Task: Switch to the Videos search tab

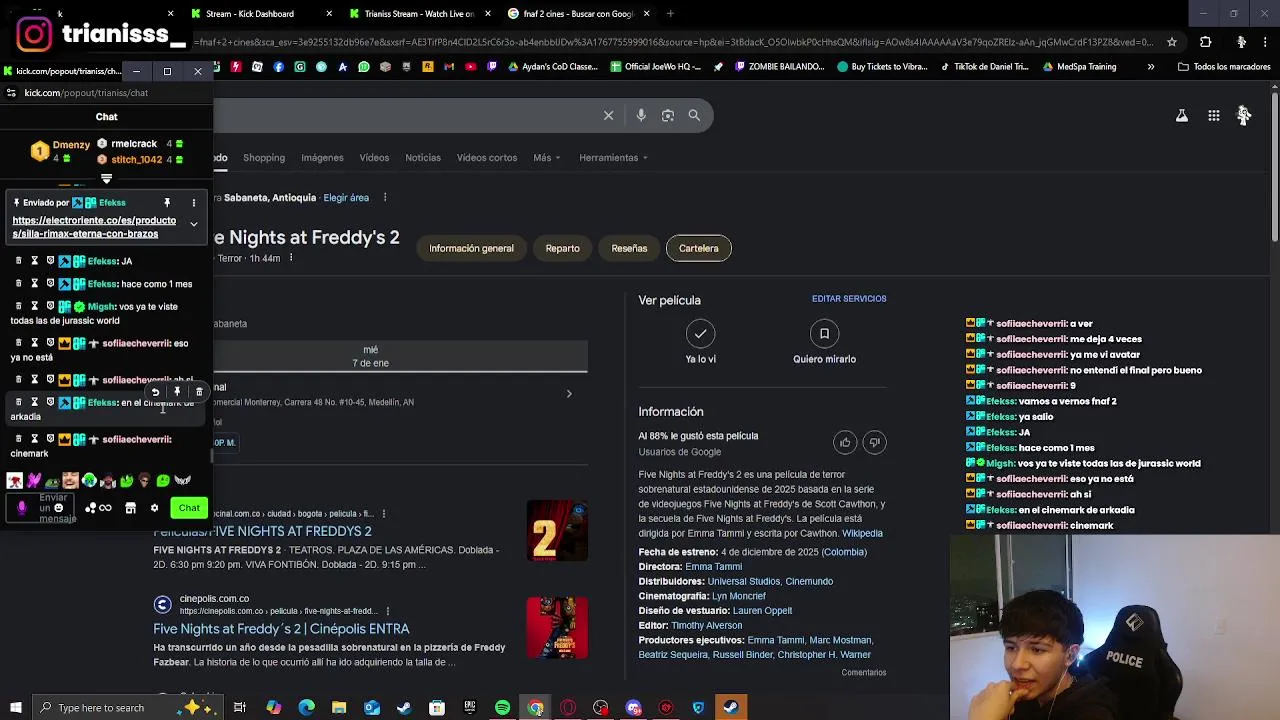Action: 374,158
